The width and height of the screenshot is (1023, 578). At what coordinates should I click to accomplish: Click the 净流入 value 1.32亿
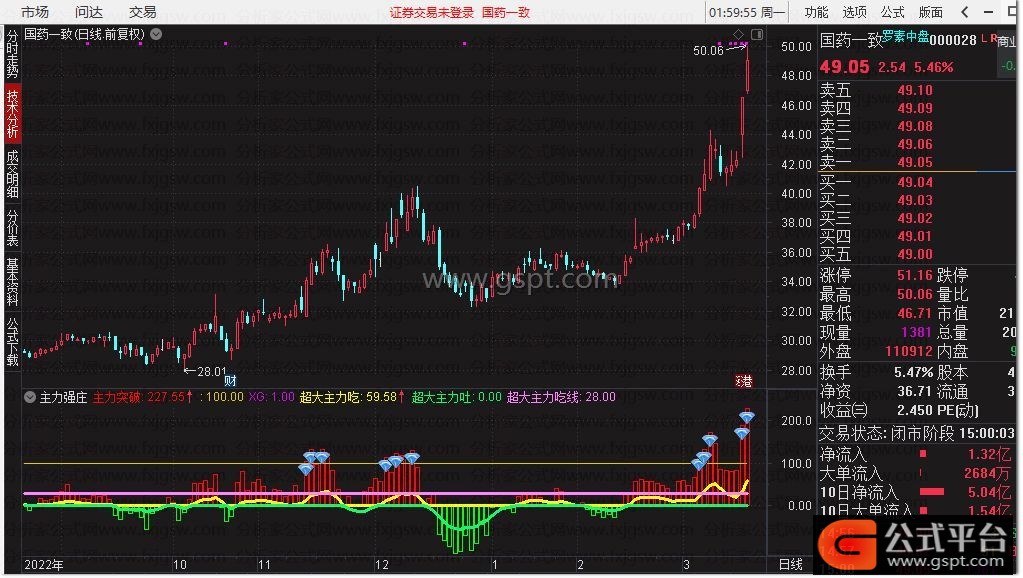[x=989, y=454]
